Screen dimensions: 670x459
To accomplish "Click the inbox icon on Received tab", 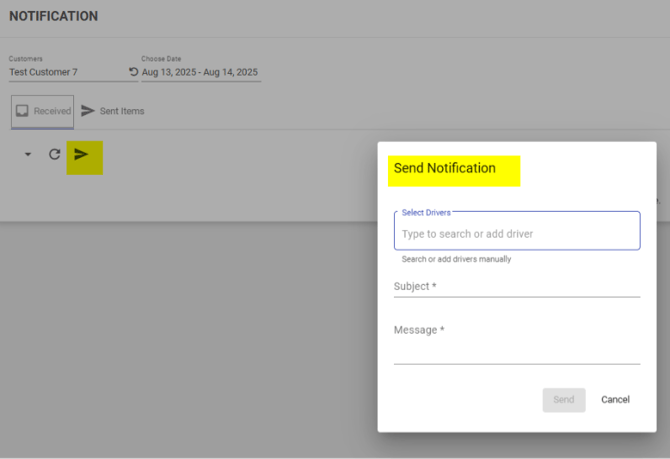I will click(x=23, y=111).
